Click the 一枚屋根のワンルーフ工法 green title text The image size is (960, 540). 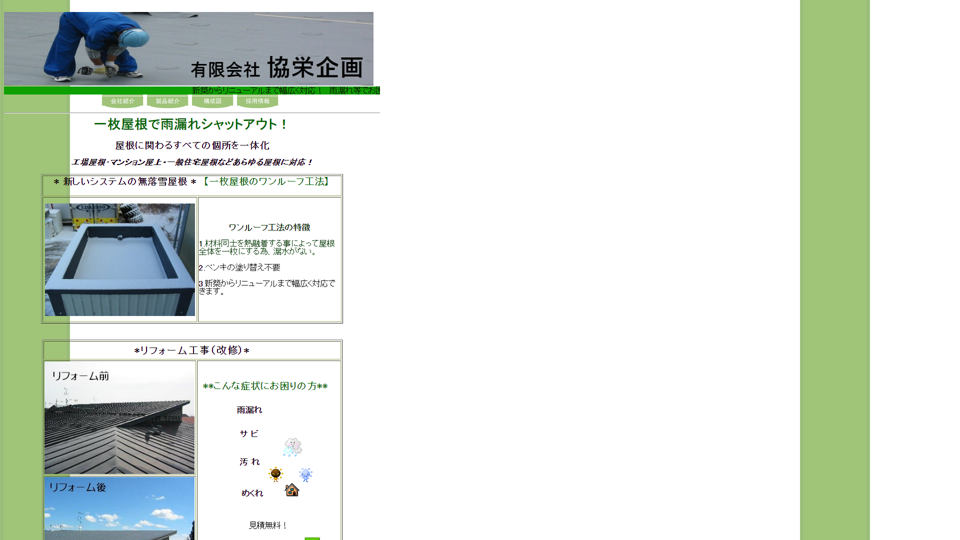266,182
